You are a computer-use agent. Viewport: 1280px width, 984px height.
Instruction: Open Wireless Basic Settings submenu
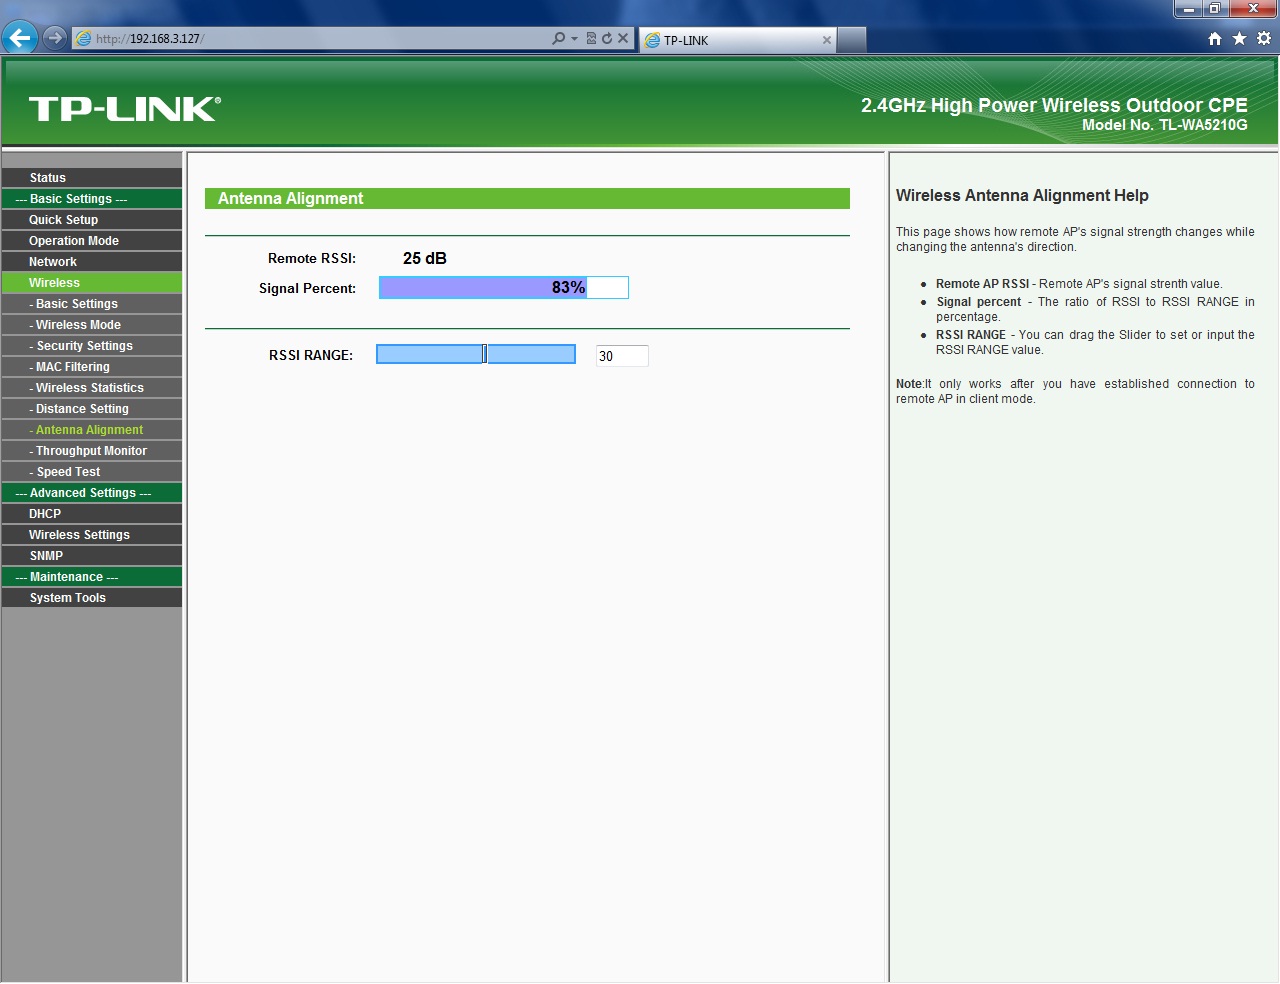92,304
